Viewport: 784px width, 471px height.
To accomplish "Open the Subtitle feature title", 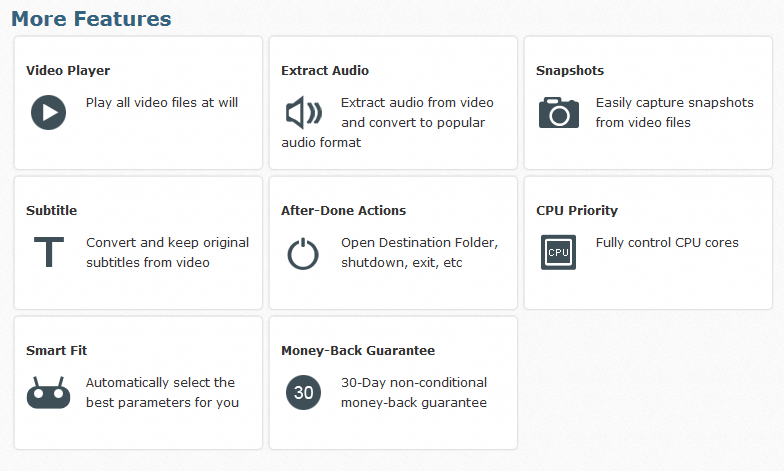I will point(52,210).
